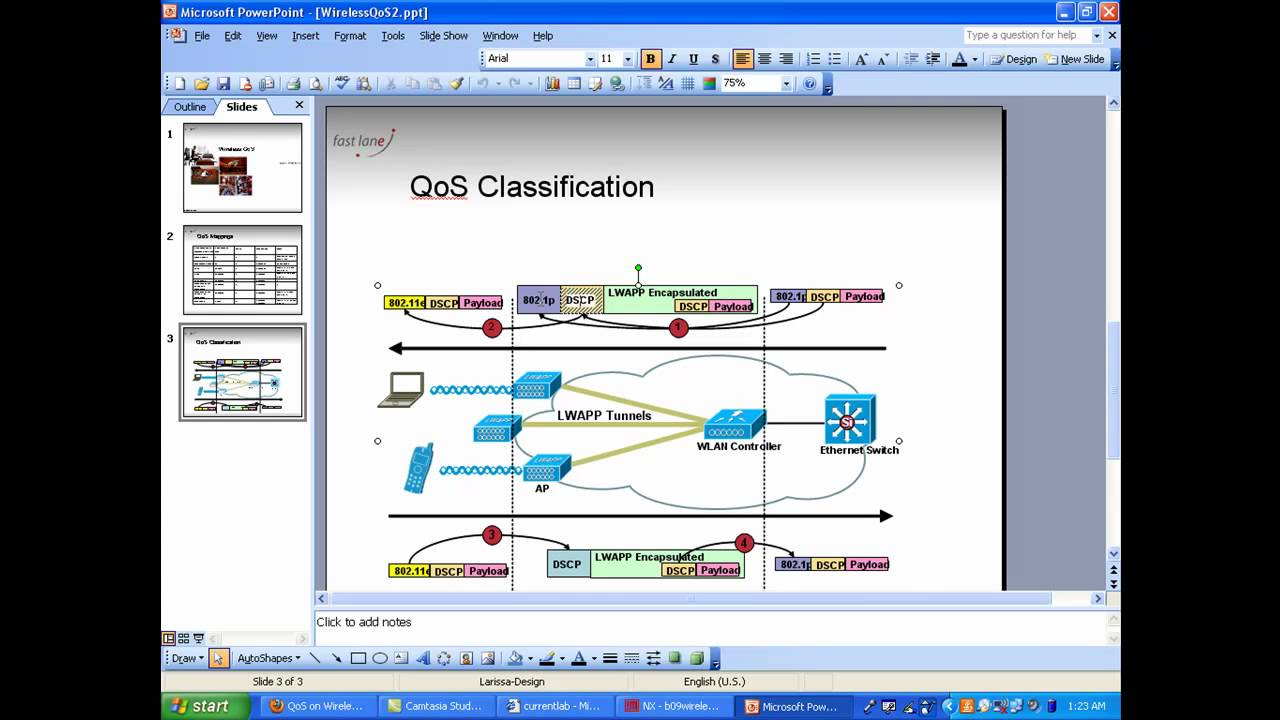Open the File menu
Image resolution: width=1280 pixels, height=720 pixels.
(202, 35)
